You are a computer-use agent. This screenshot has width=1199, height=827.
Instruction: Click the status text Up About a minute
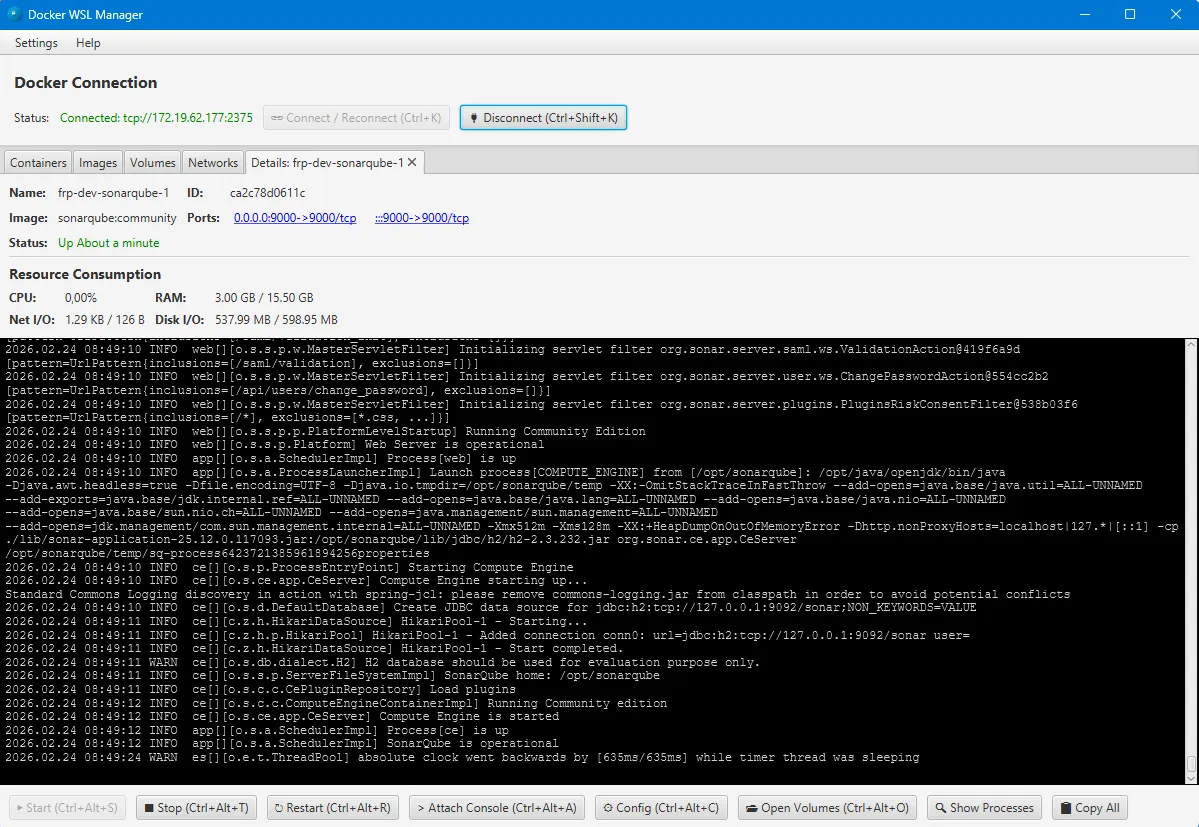tap(109, 242)
